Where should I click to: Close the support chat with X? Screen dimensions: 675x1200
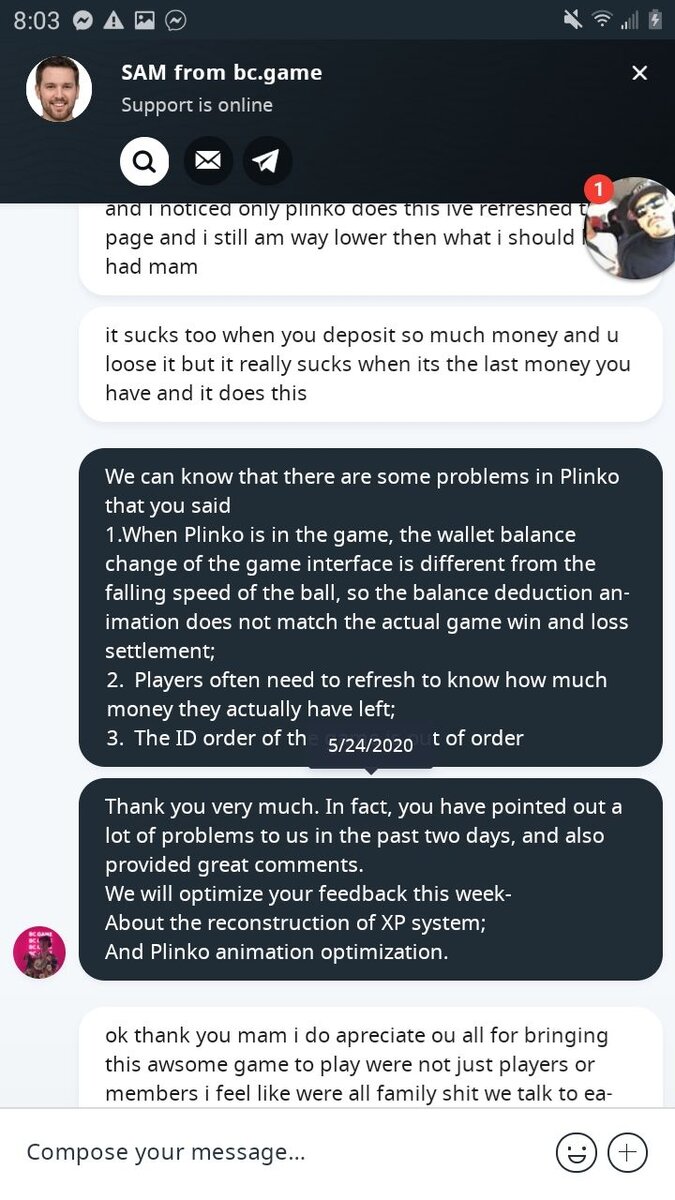[x=640, y=73]
